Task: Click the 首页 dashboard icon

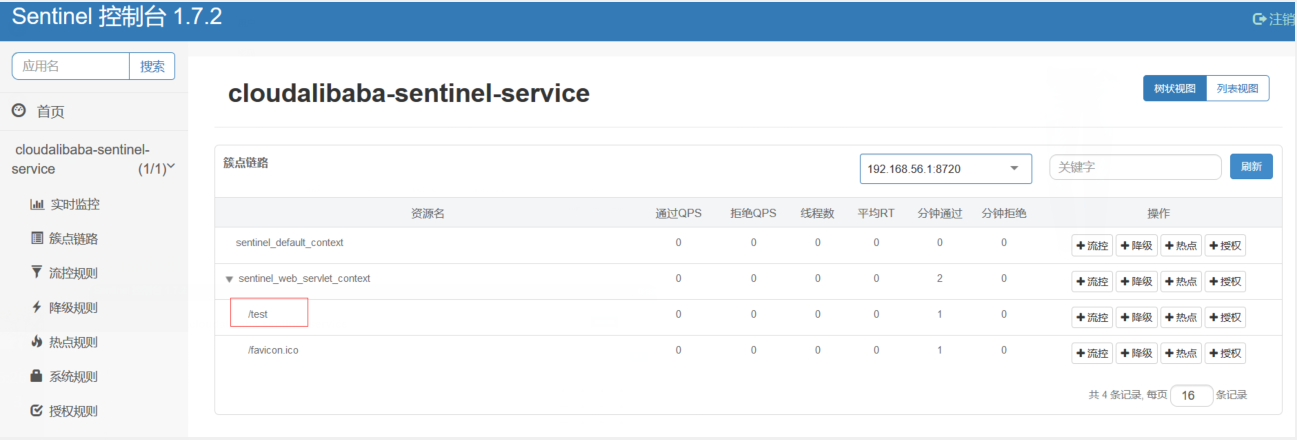Action: pos(18,111)
